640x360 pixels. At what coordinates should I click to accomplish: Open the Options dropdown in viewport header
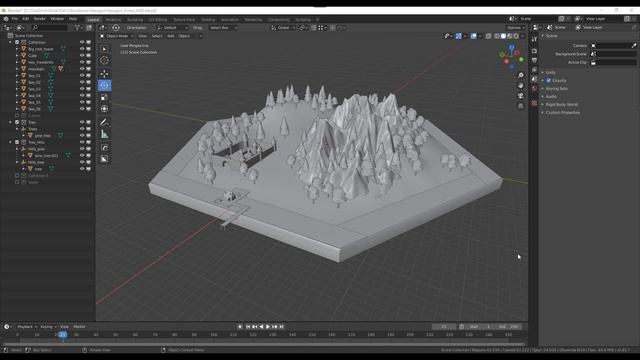pyautogui.click(x=516, y=28)
